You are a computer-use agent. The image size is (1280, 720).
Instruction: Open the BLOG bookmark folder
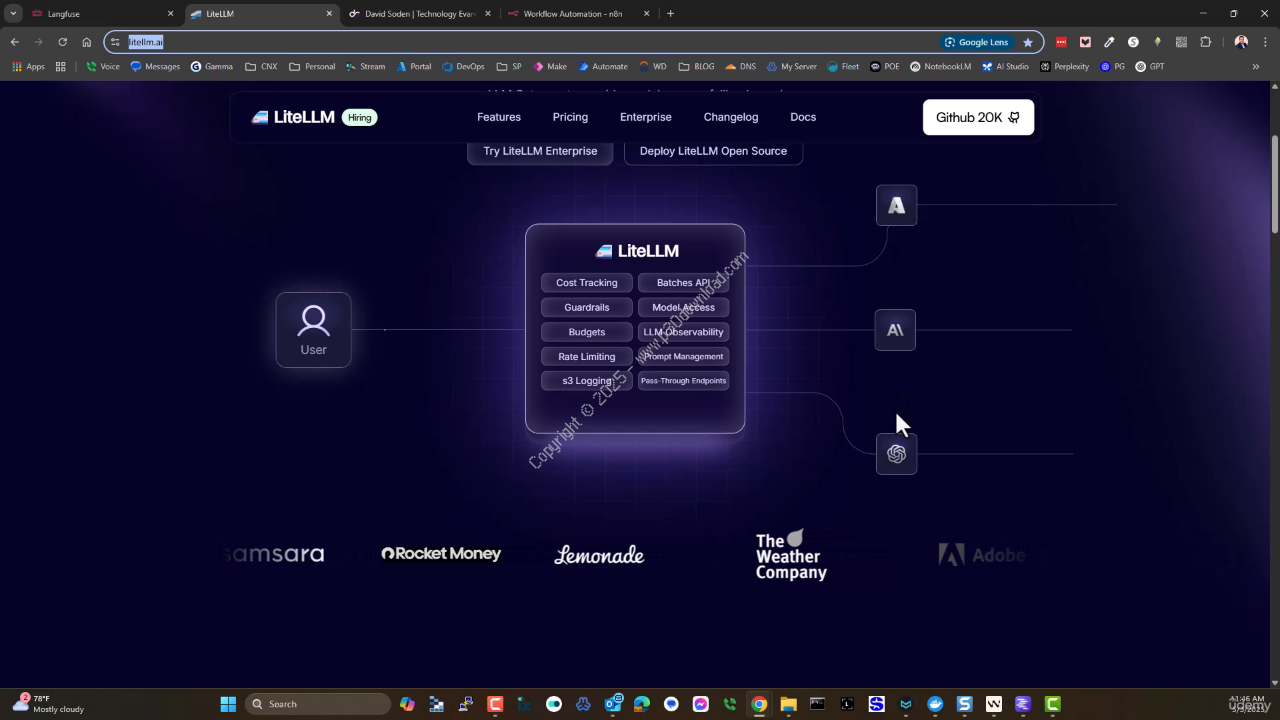[696, 67]
